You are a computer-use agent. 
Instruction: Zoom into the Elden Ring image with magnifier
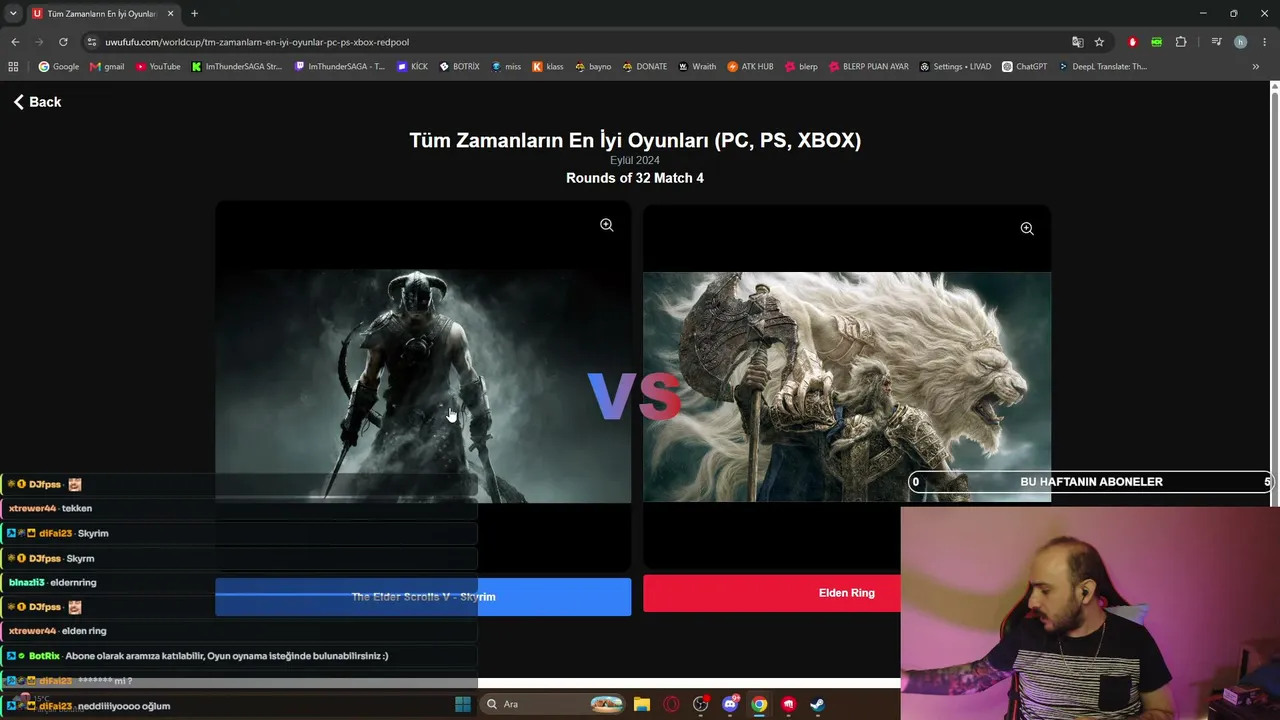pyautogui.click(x=1026, y=229)
